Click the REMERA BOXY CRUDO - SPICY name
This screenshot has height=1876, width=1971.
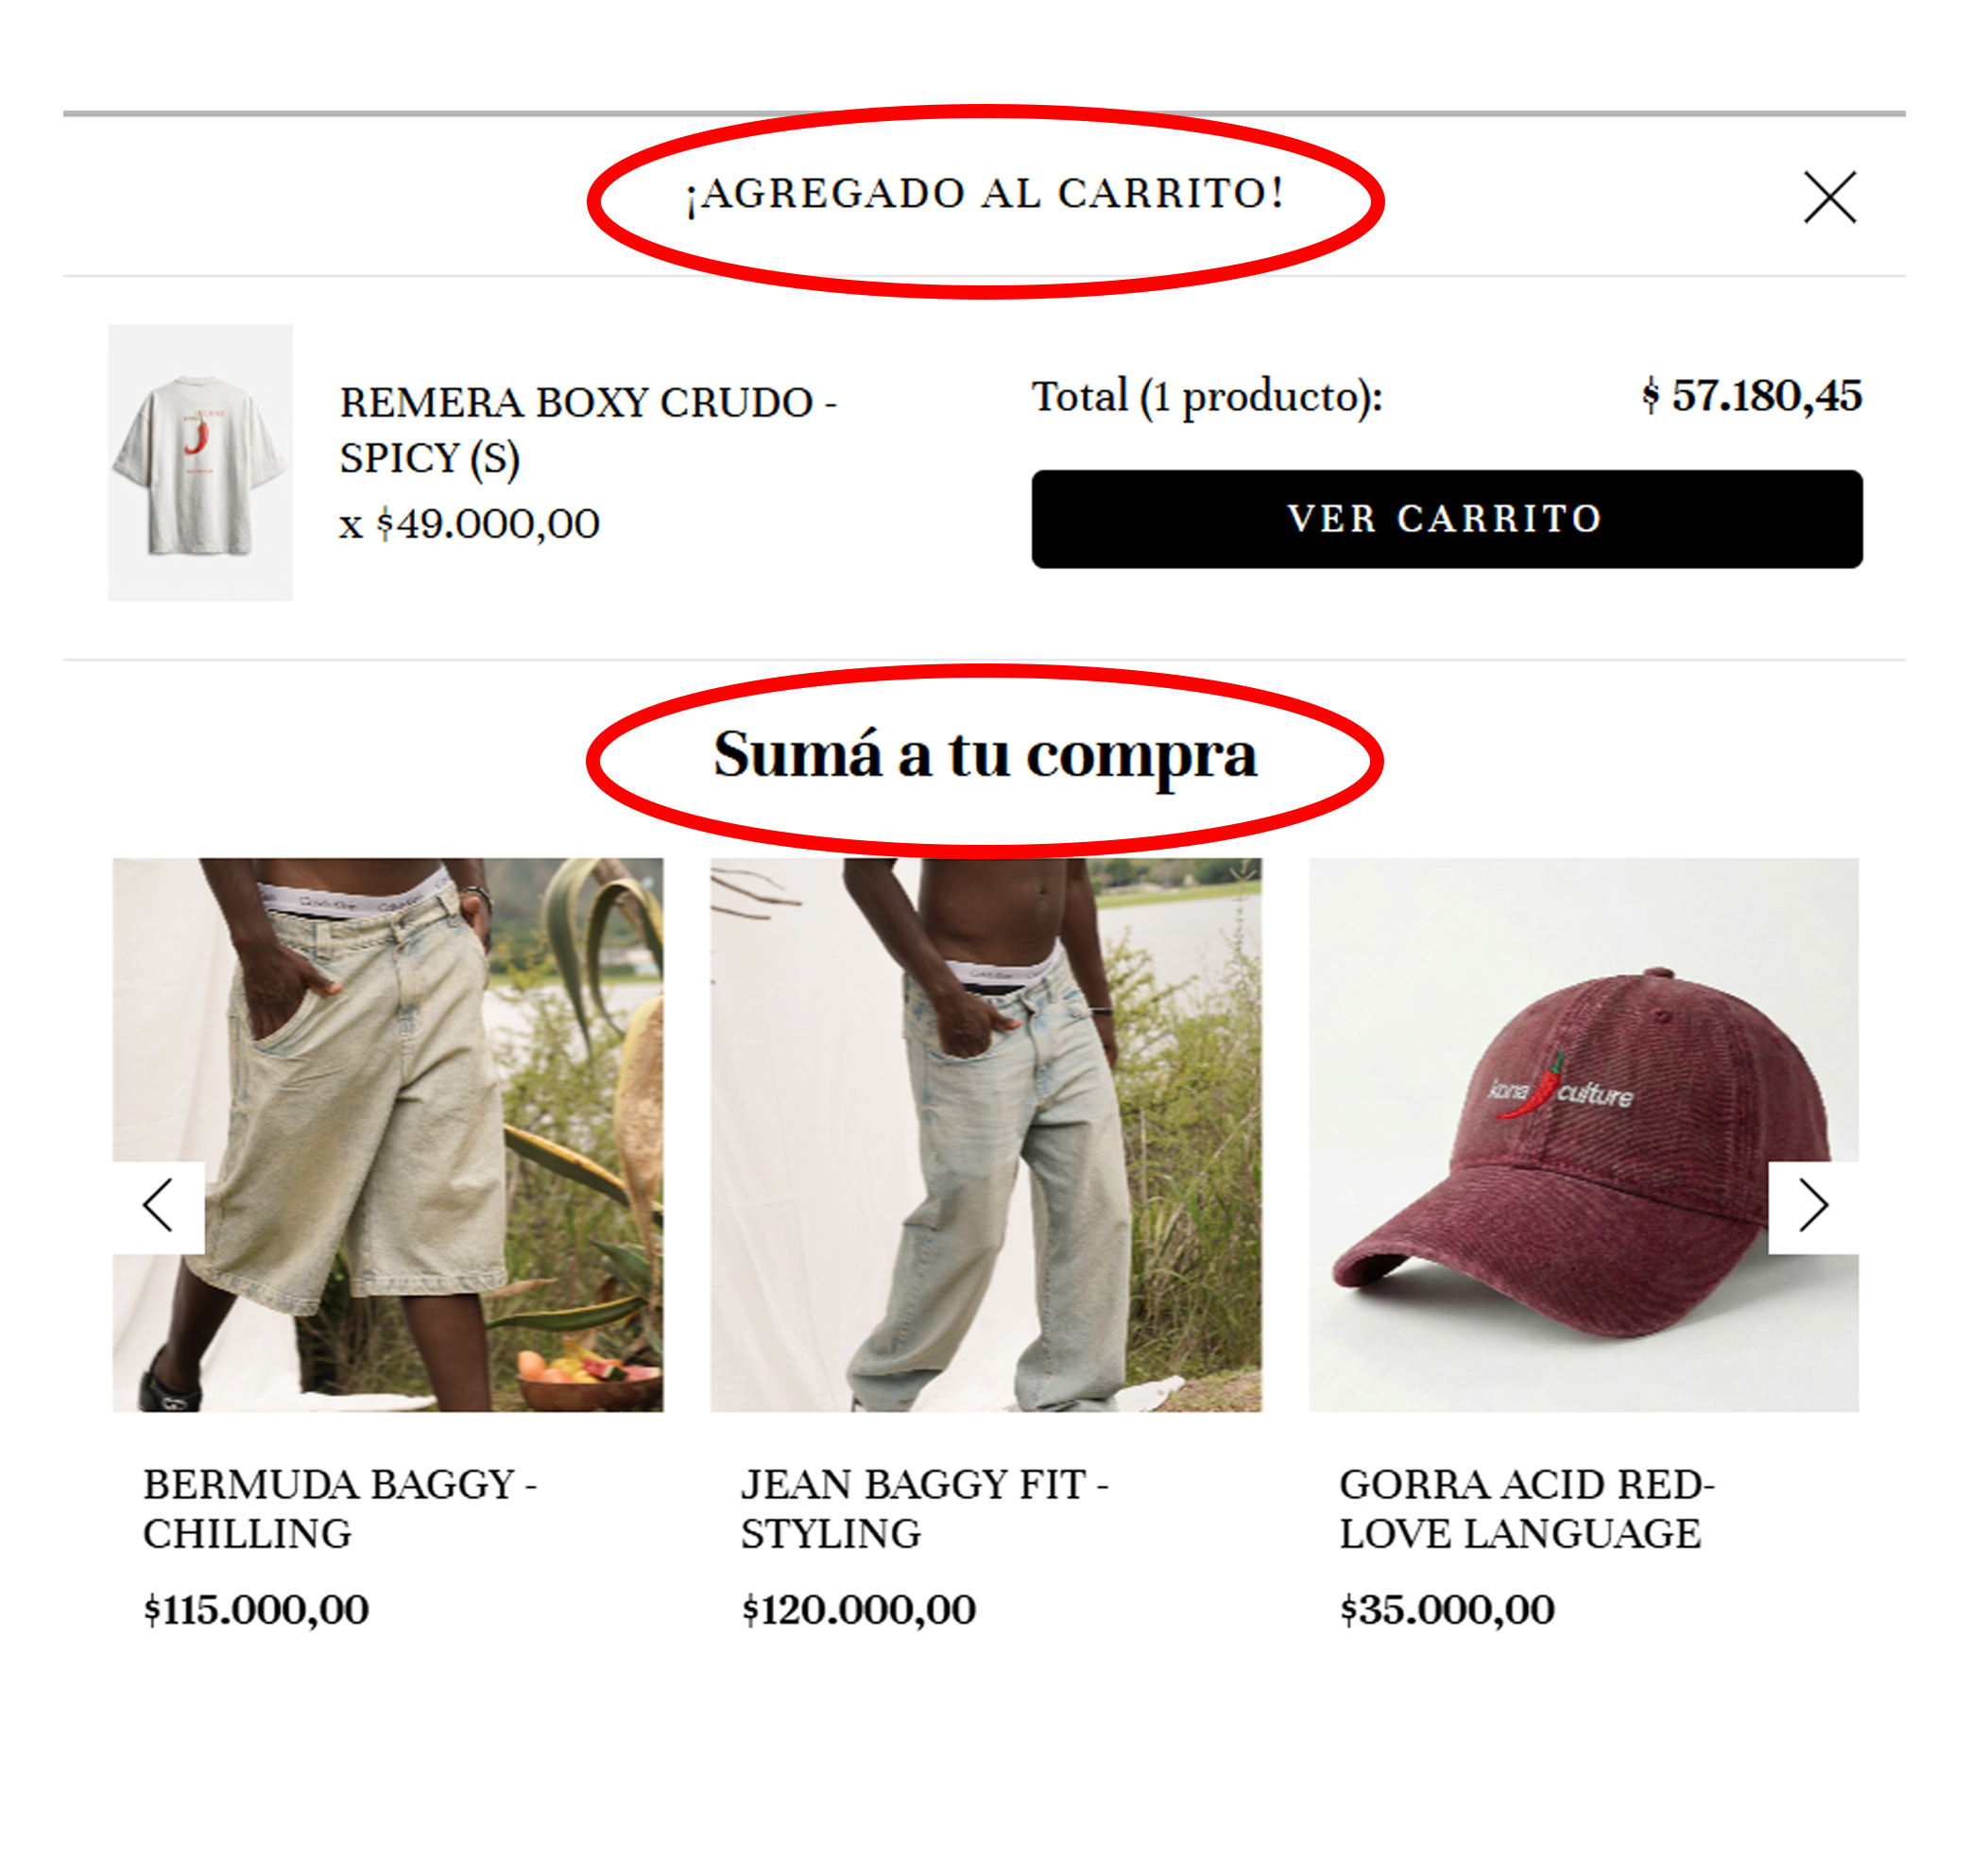588,430
